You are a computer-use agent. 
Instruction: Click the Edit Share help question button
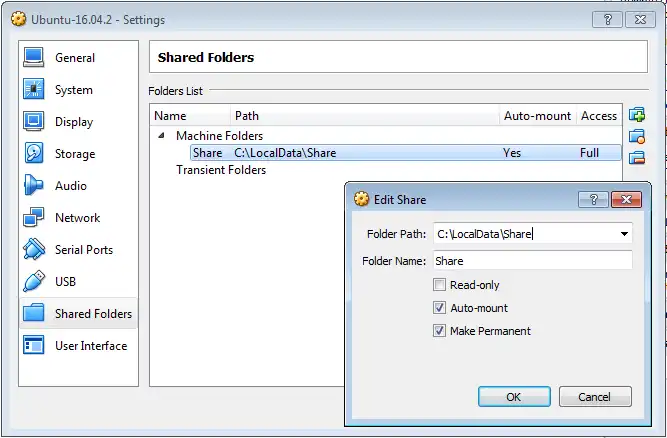593,199
